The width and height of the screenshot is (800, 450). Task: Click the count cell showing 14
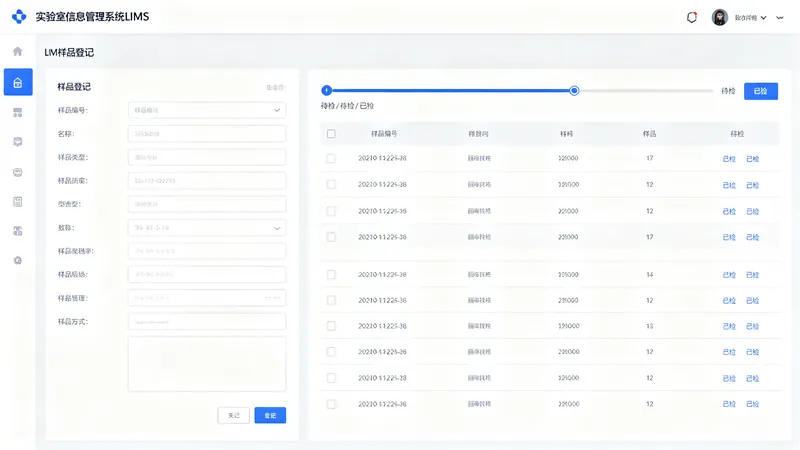(649, 274)
